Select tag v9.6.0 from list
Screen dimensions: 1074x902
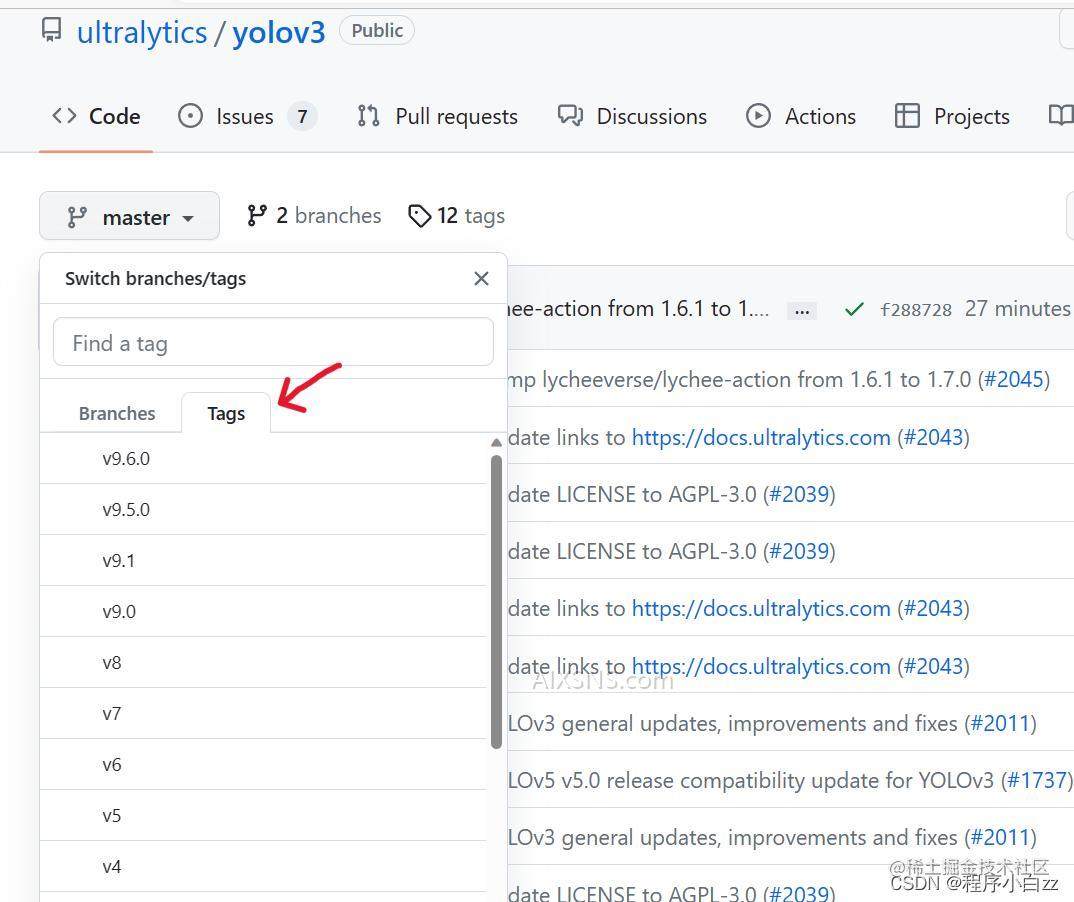[126, 458]
